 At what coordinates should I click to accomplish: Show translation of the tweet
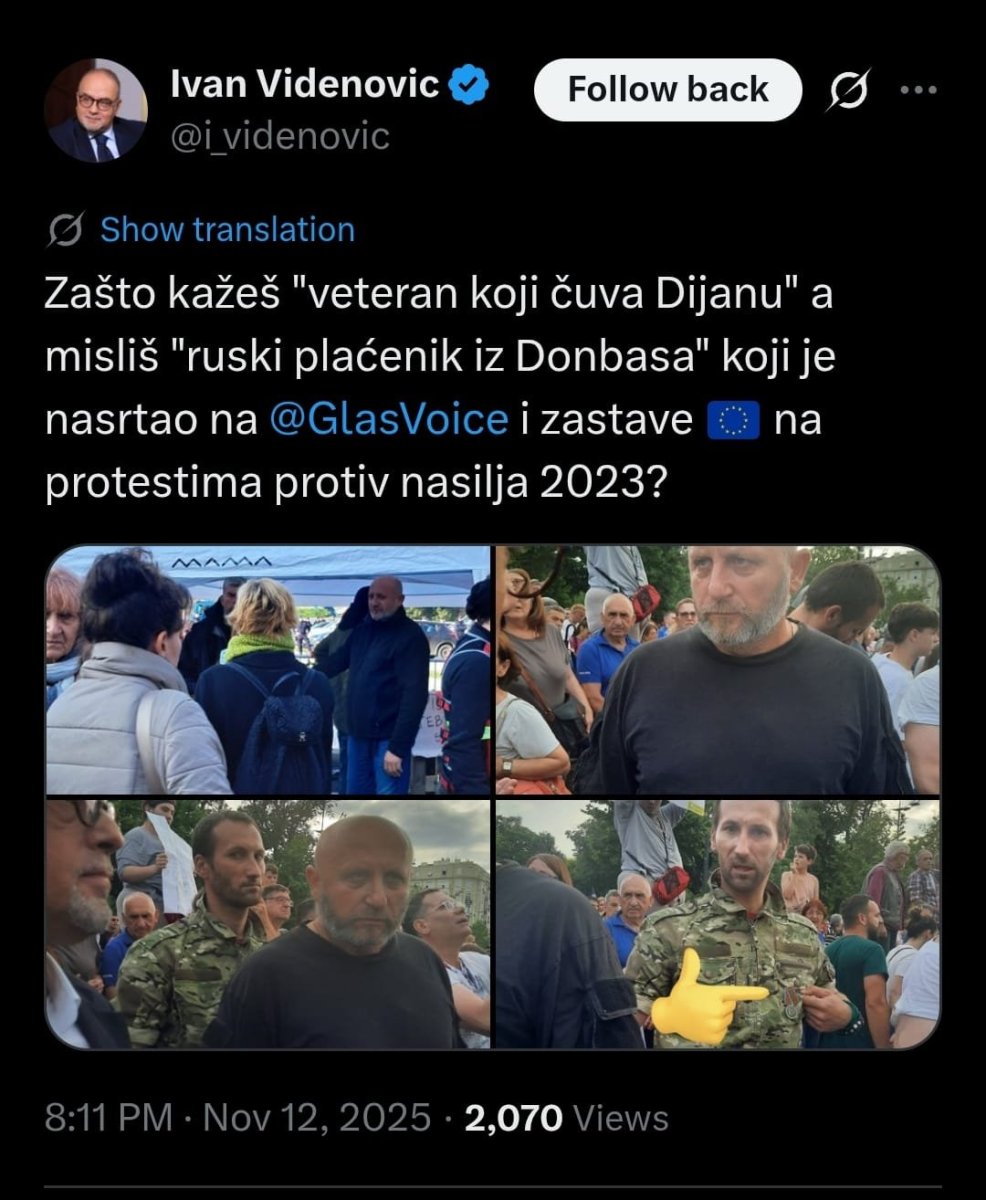228,230
